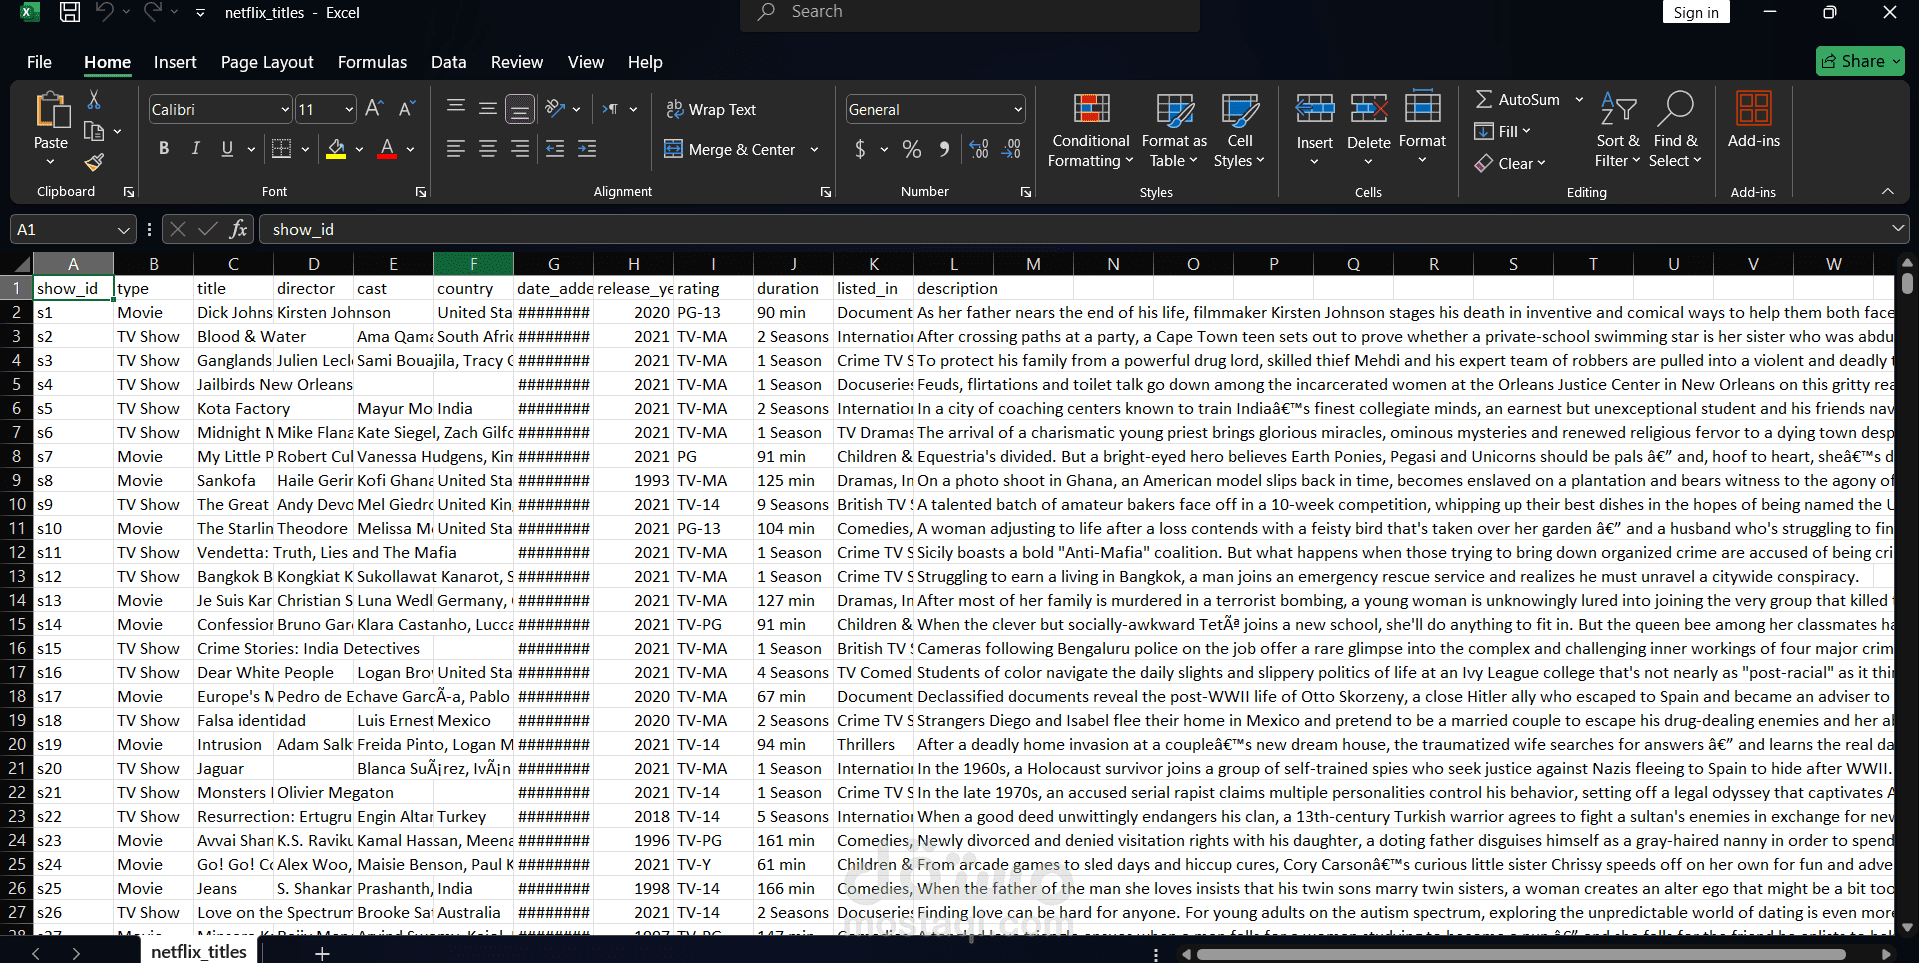Open Sort & Filter menu
Viewport: 1919px width, 963px height.
(x=1617, y=131)
